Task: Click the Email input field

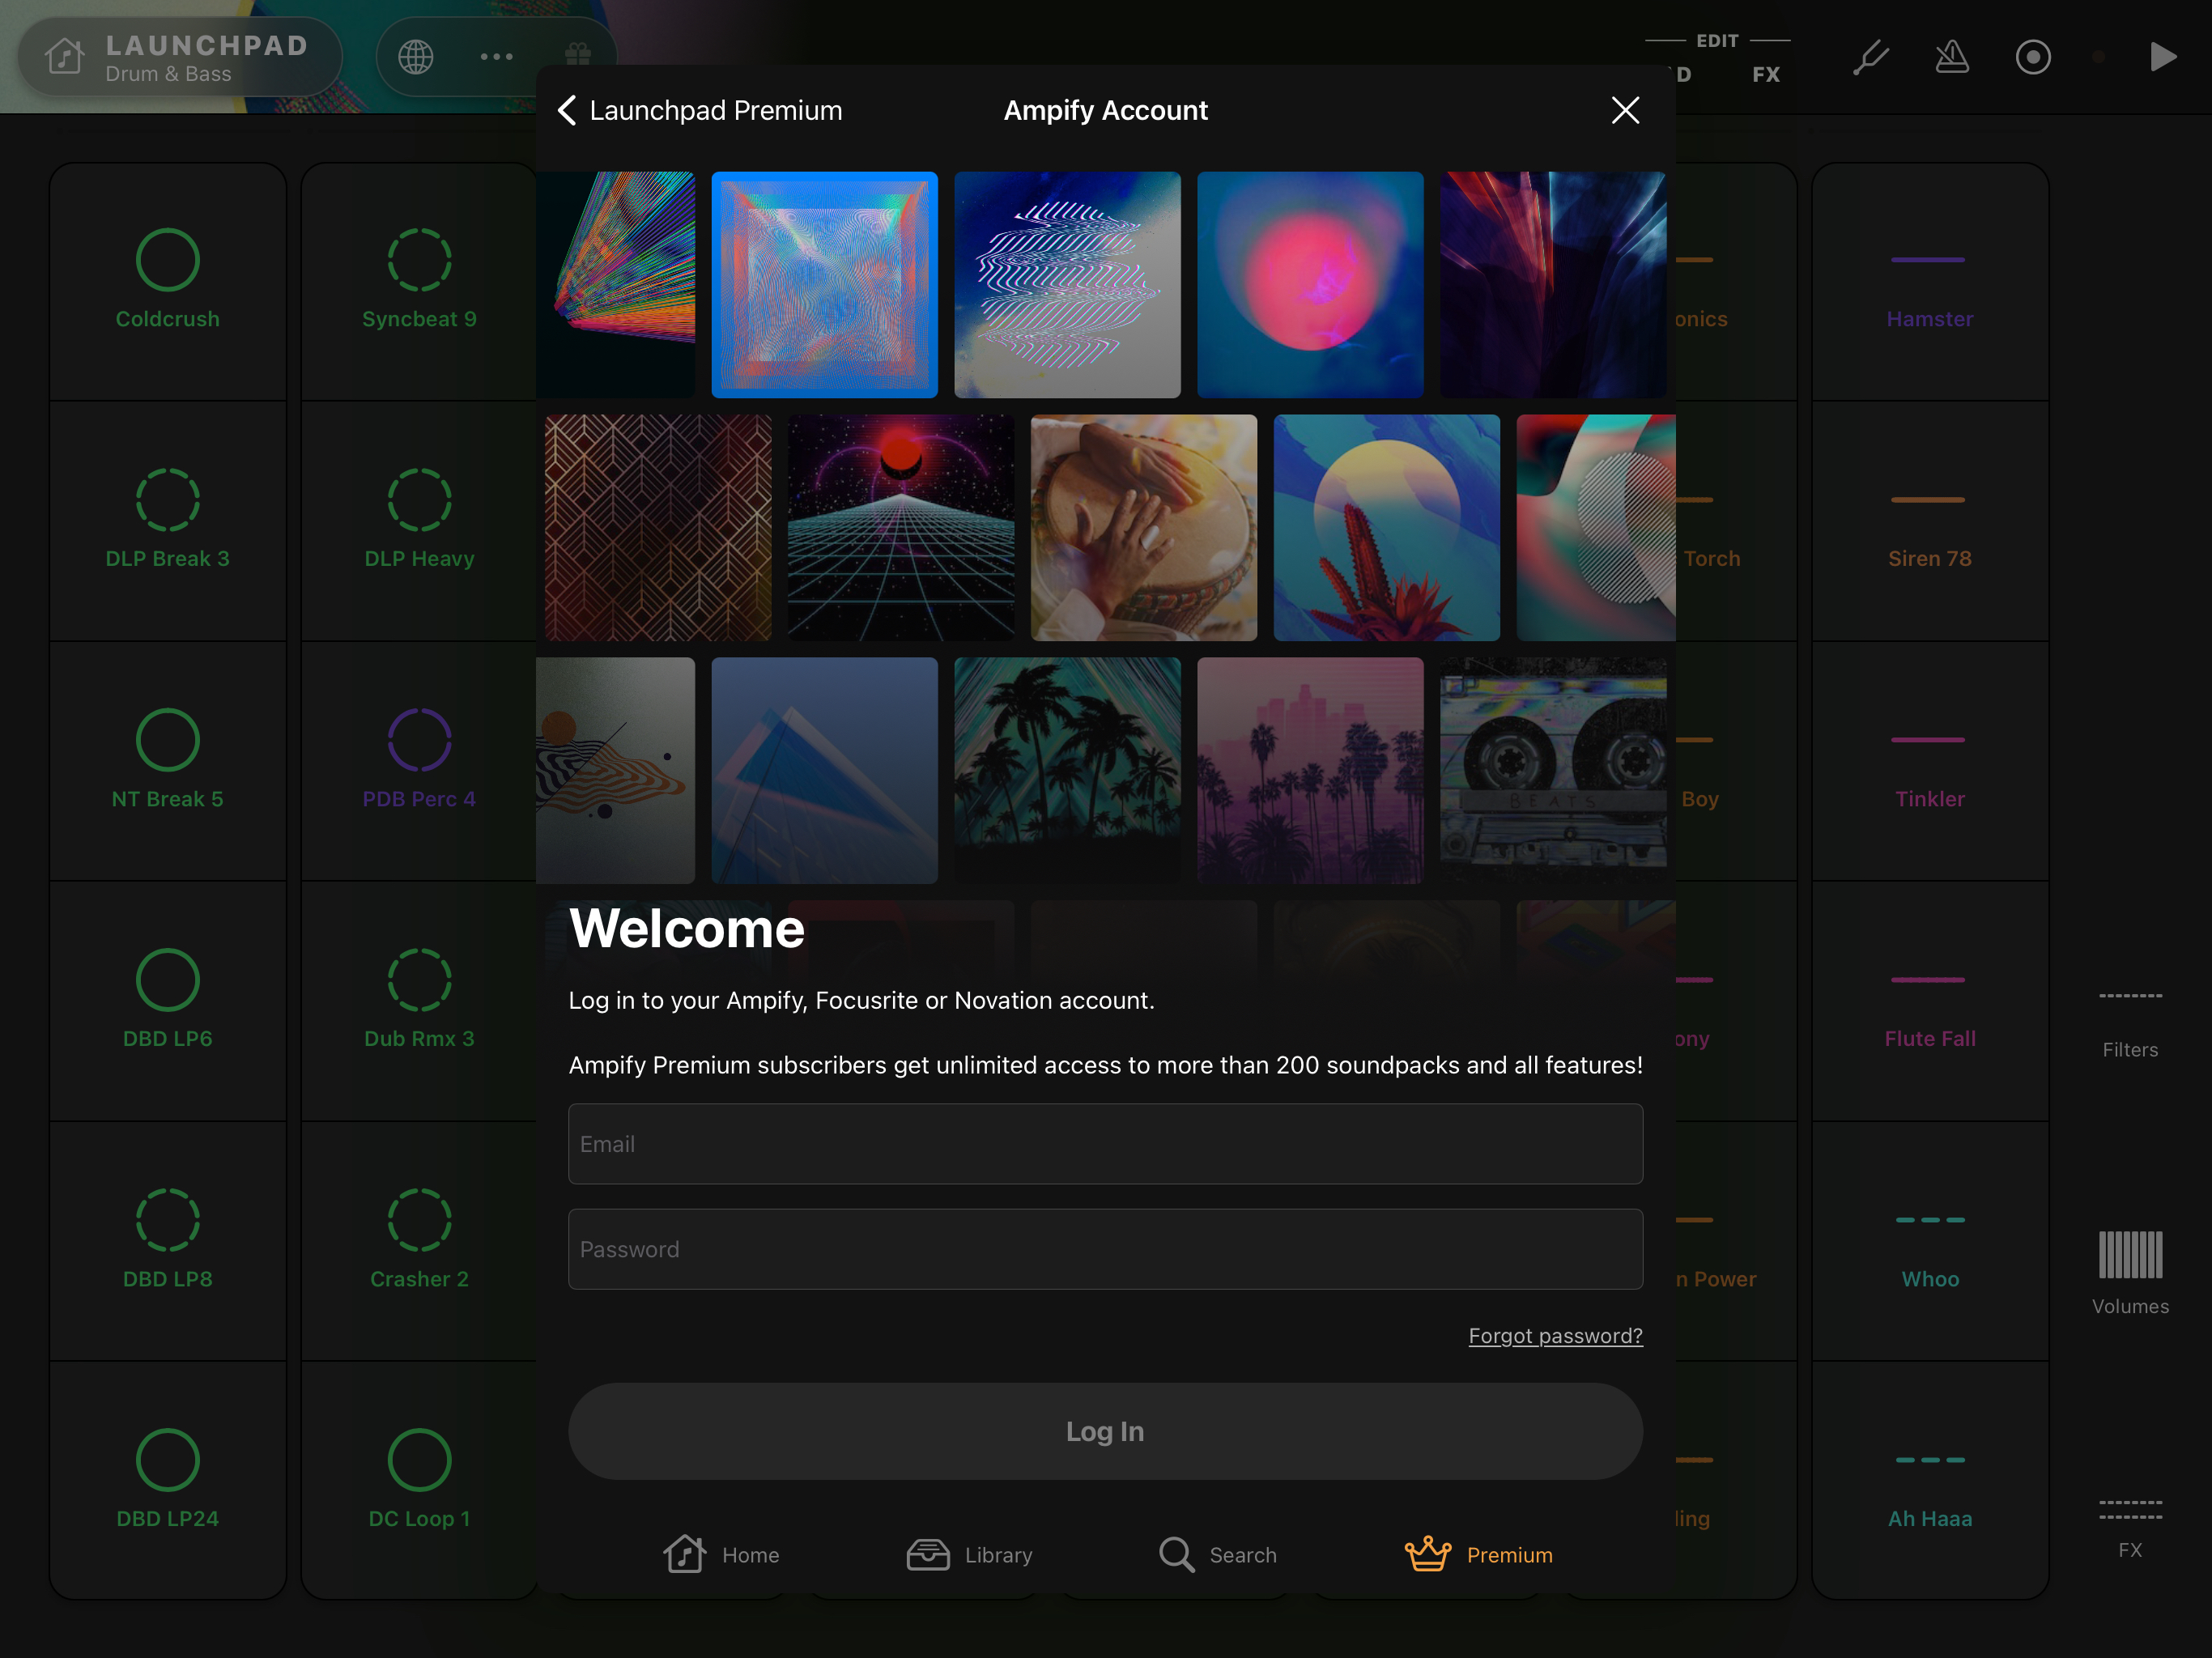Action: pos(1105,1144)
